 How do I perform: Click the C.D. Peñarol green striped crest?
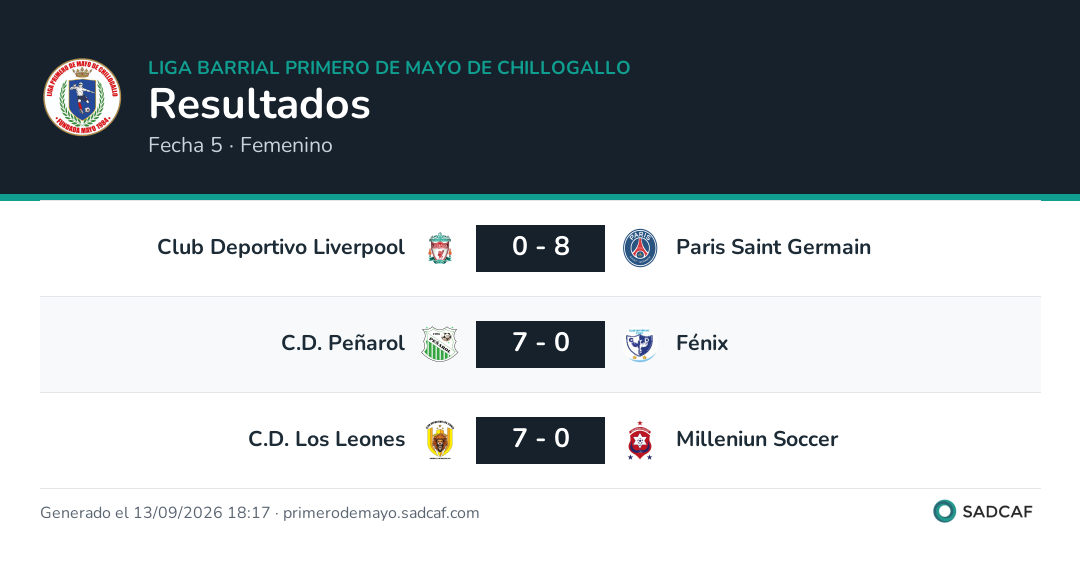439,344
